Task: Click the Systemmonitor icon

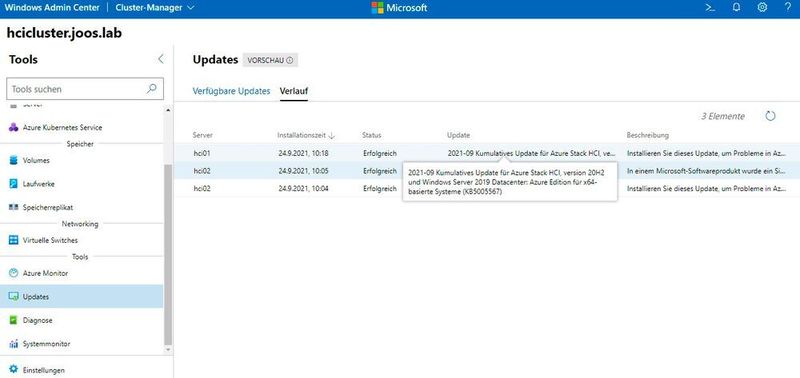Action: point(14,344)
